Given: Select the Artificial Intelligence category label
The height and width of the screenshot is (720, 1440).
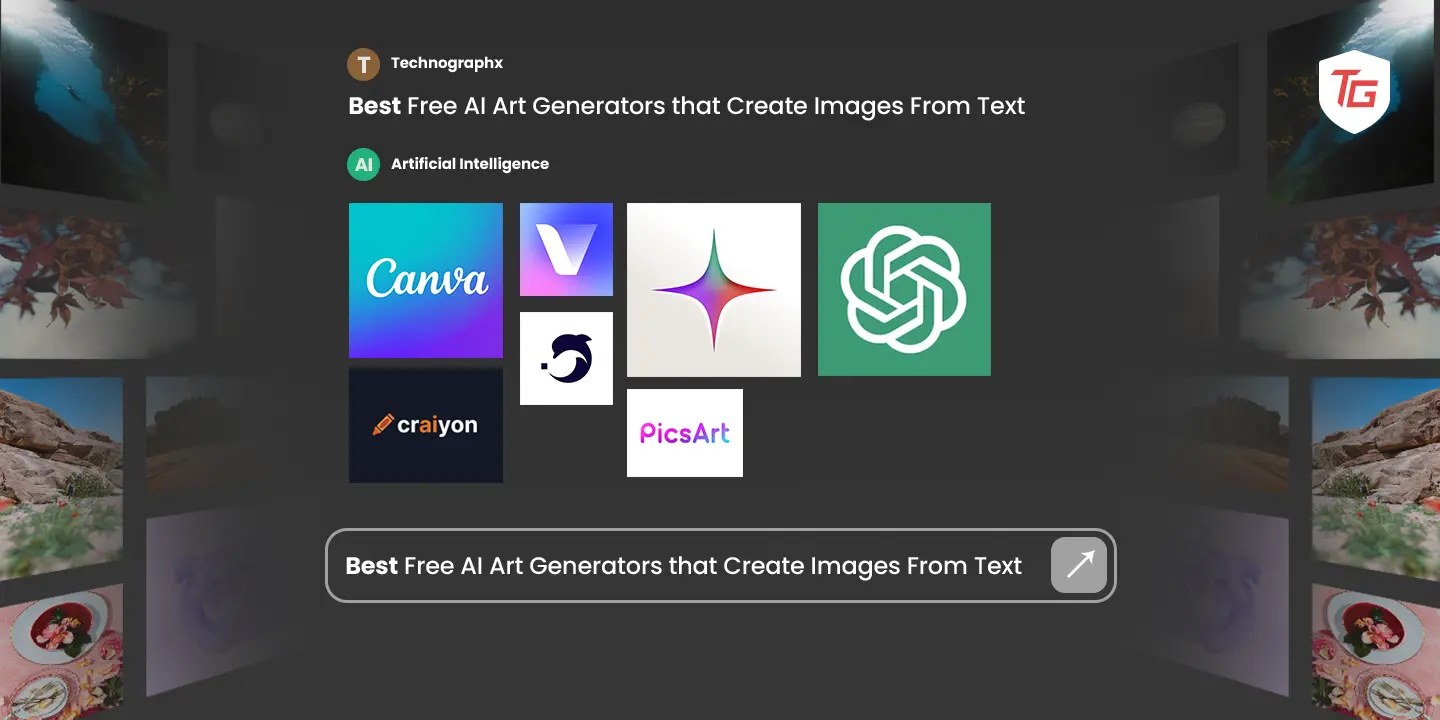Looking at the screenshot, I should coord(469,164).
